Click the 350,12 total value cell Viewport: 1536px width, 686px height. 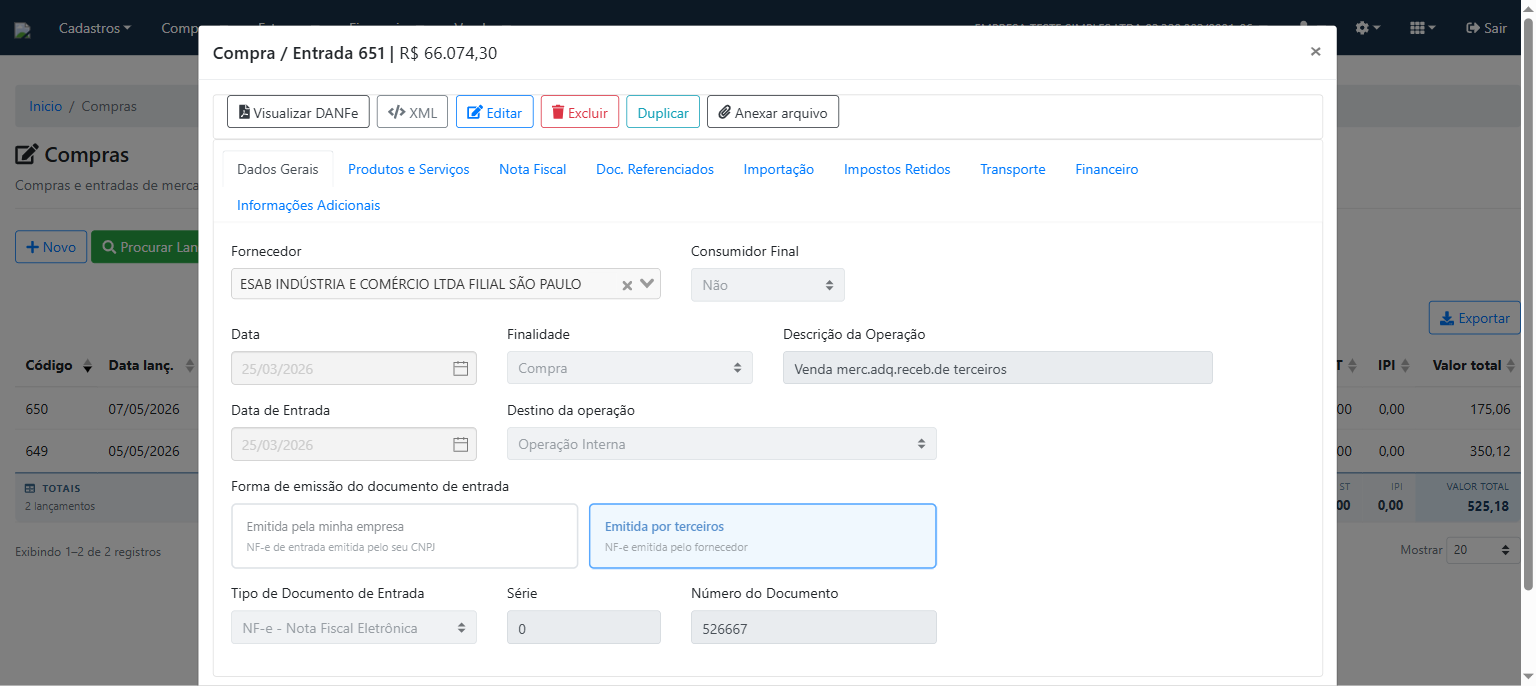(1490, 451)
